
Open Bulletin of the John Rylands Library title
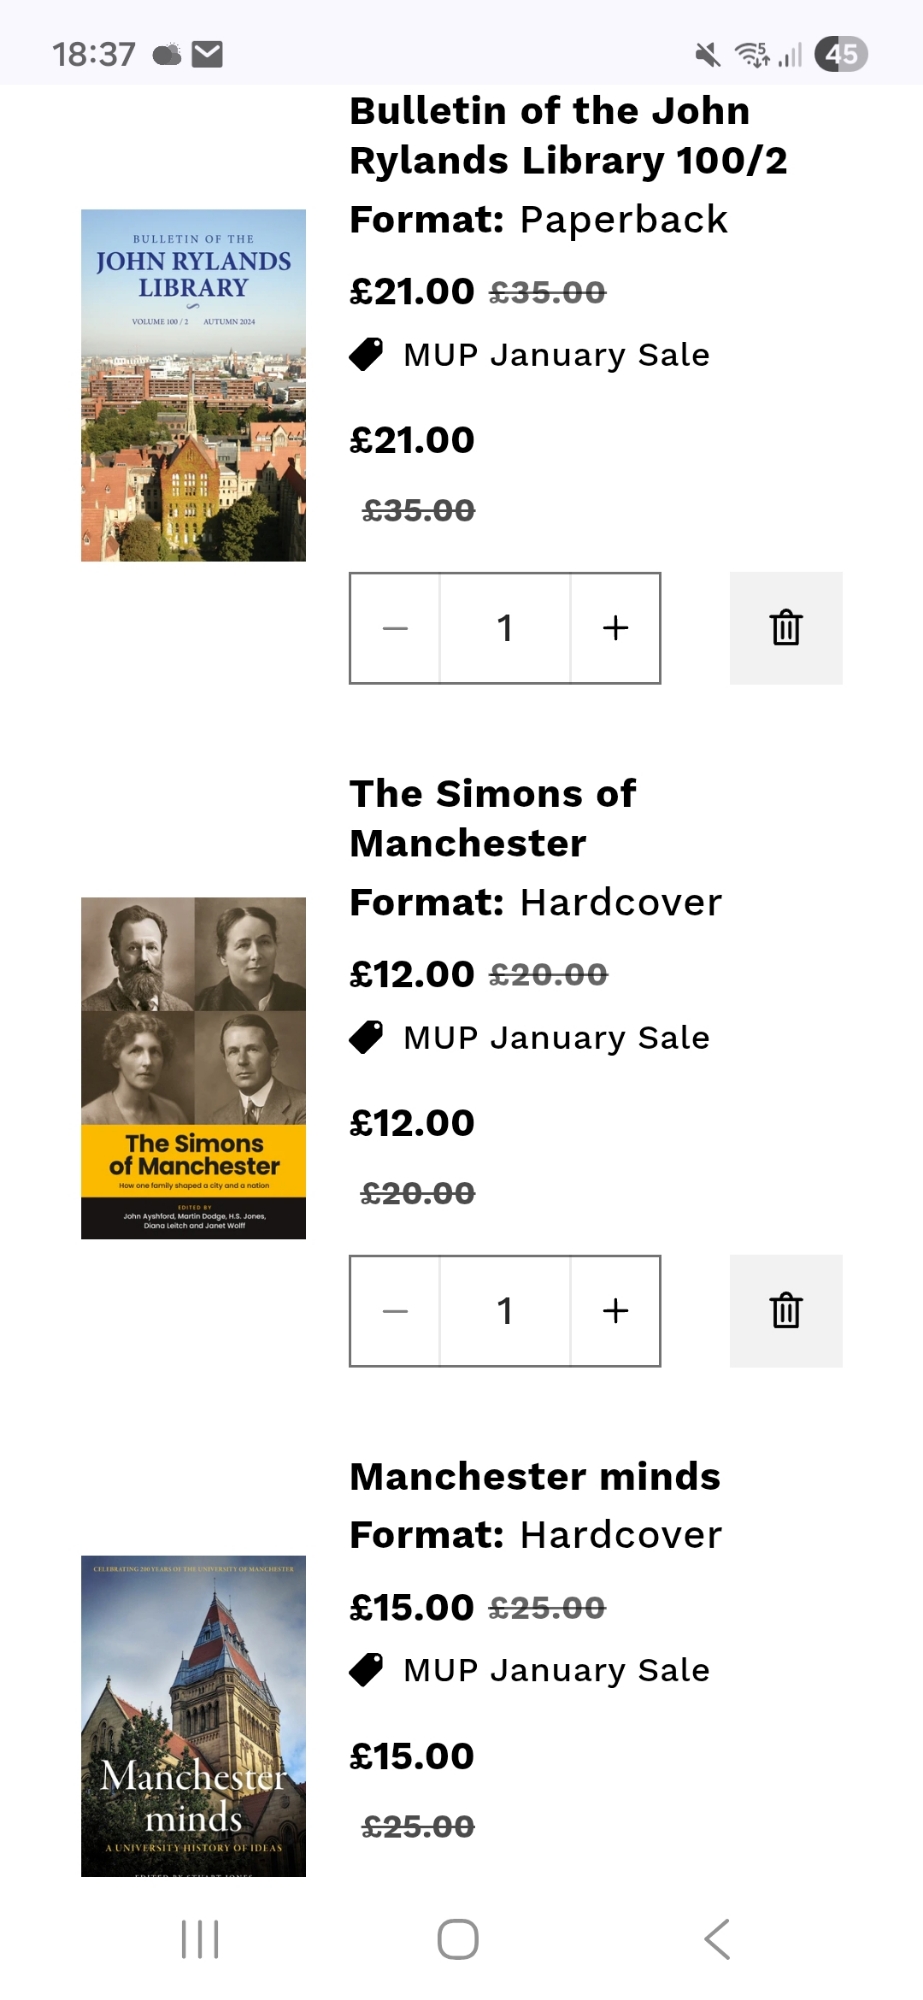tap(567, 136)
